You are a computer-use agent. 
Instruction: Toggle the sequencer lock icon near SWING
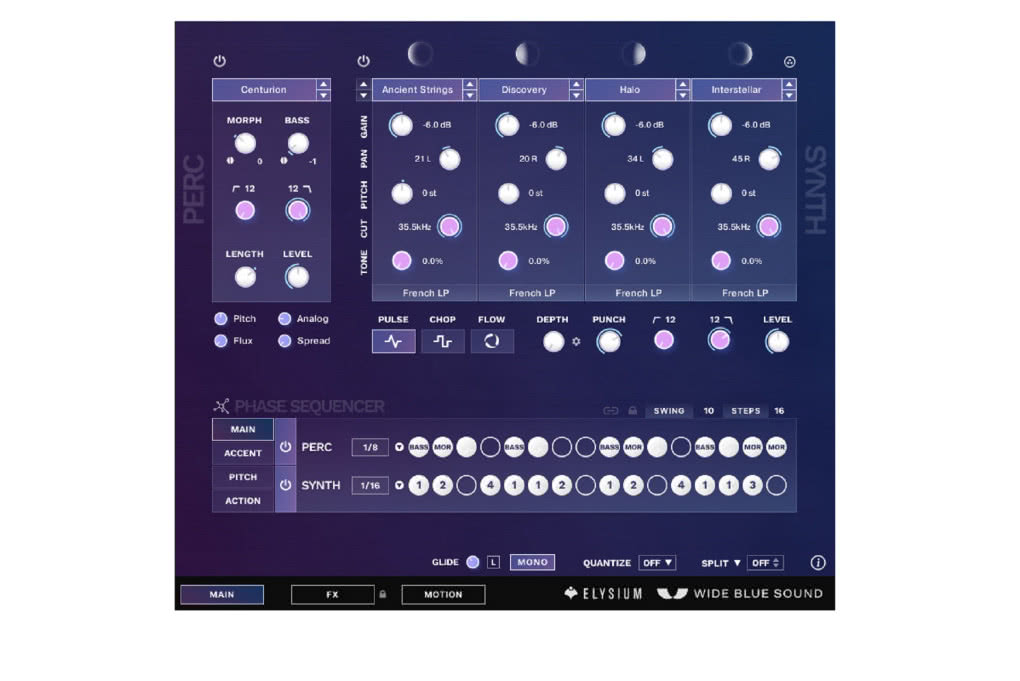pos(632,411)
